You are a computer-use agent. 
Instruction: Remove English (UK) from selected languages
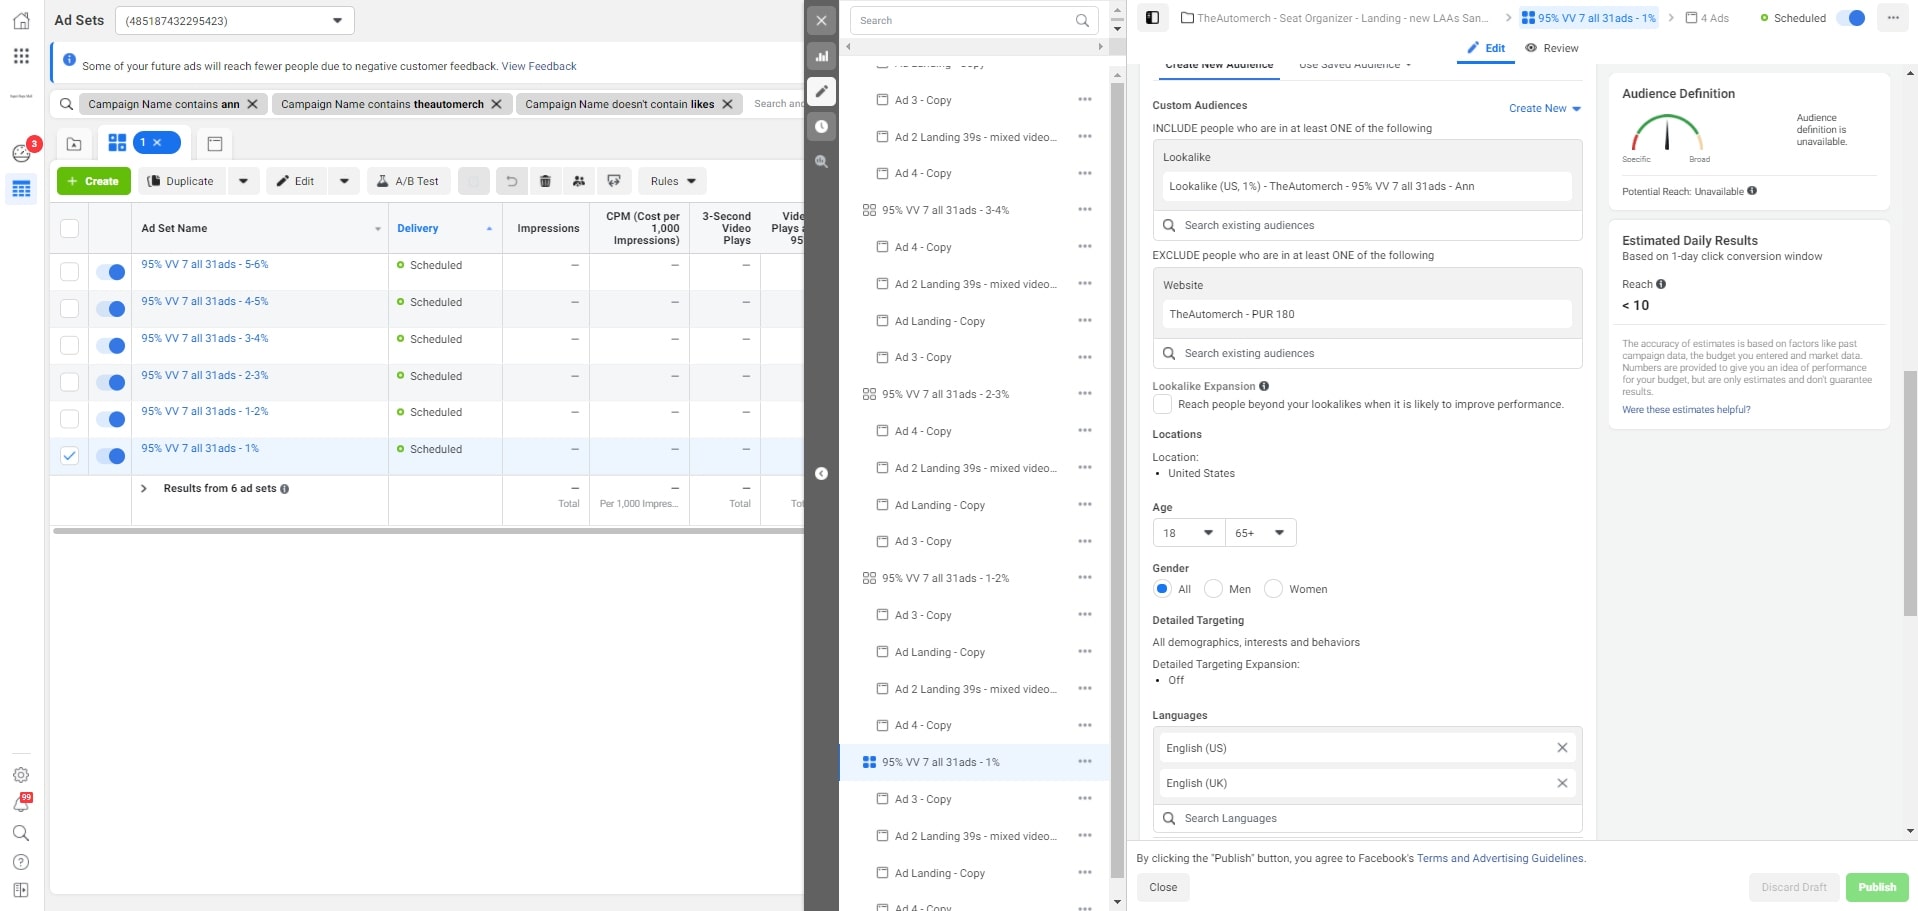click(x=1563, y=783)
